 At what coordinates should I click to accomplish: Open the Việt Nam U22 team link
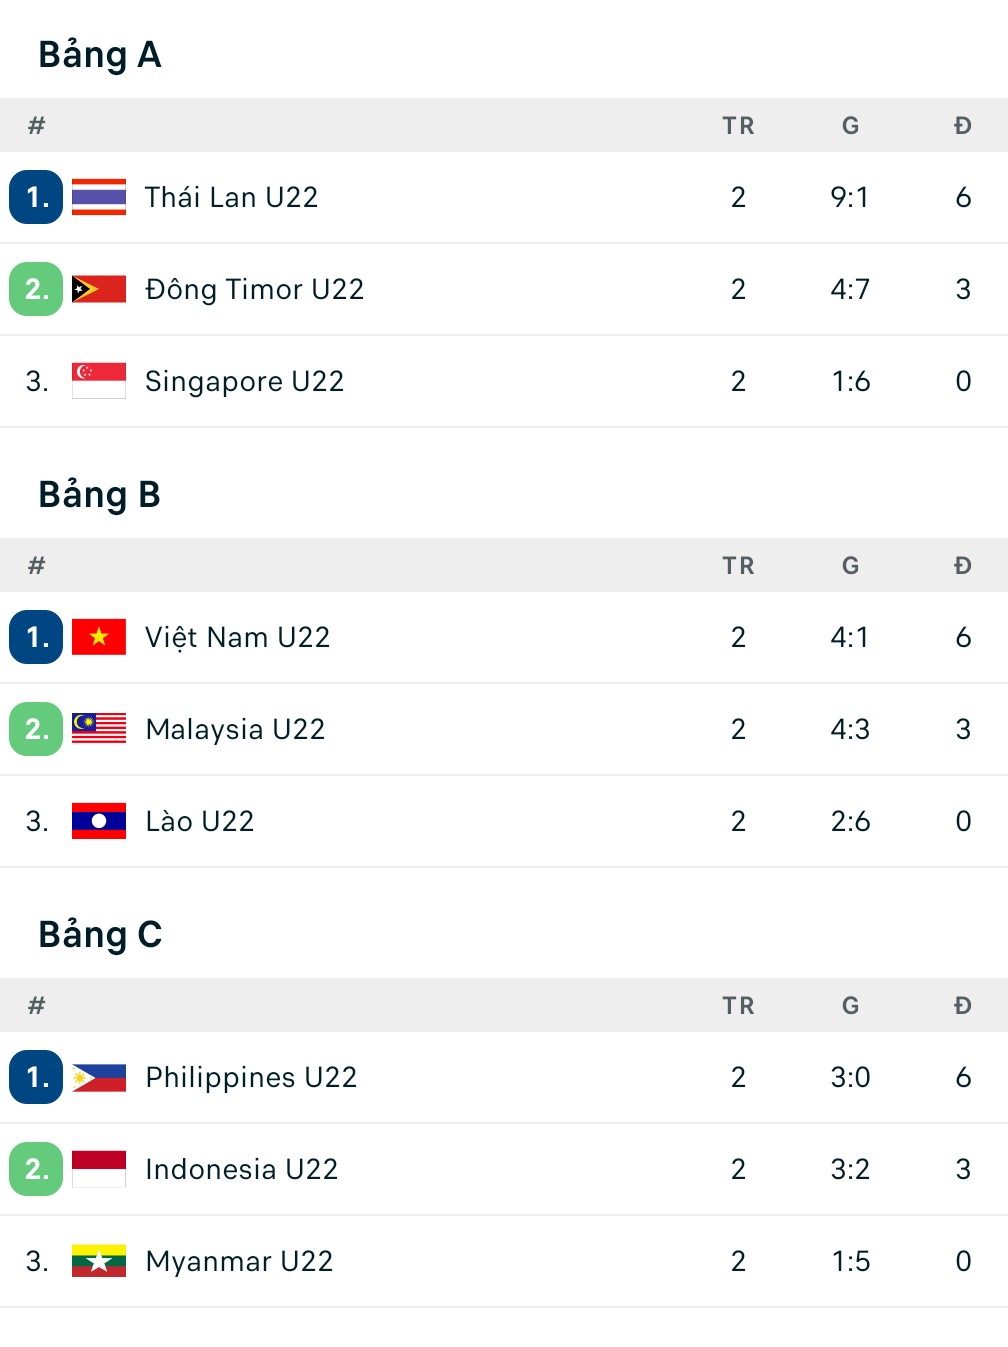pyautogui.click(x=237, y=637)
